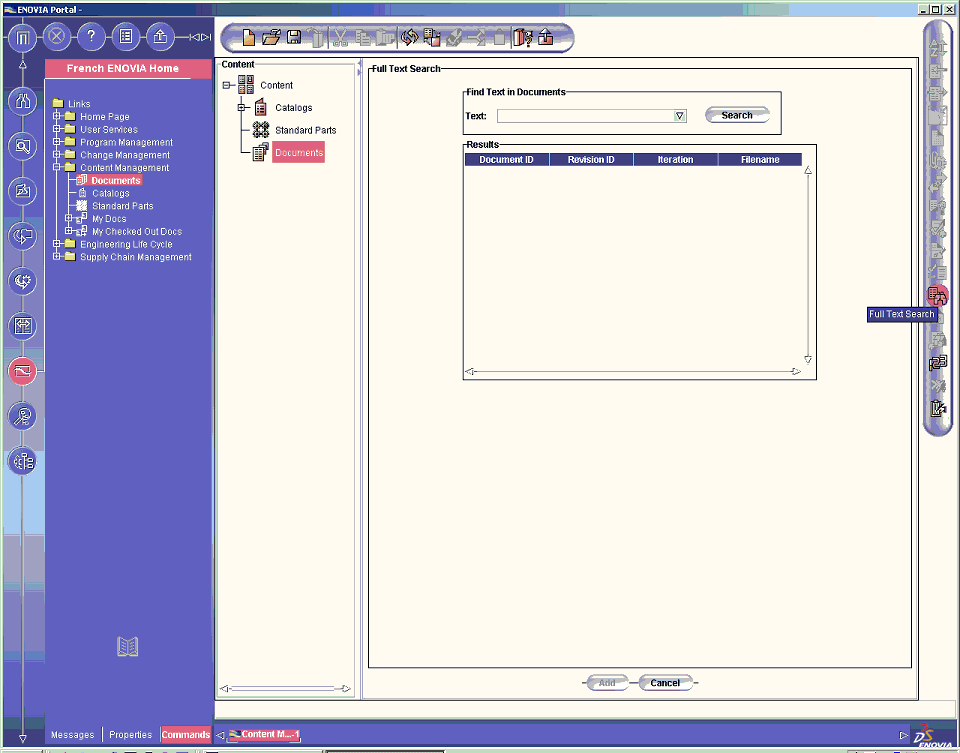Click the Results horizontal scroll right arrow

(796, 372)
